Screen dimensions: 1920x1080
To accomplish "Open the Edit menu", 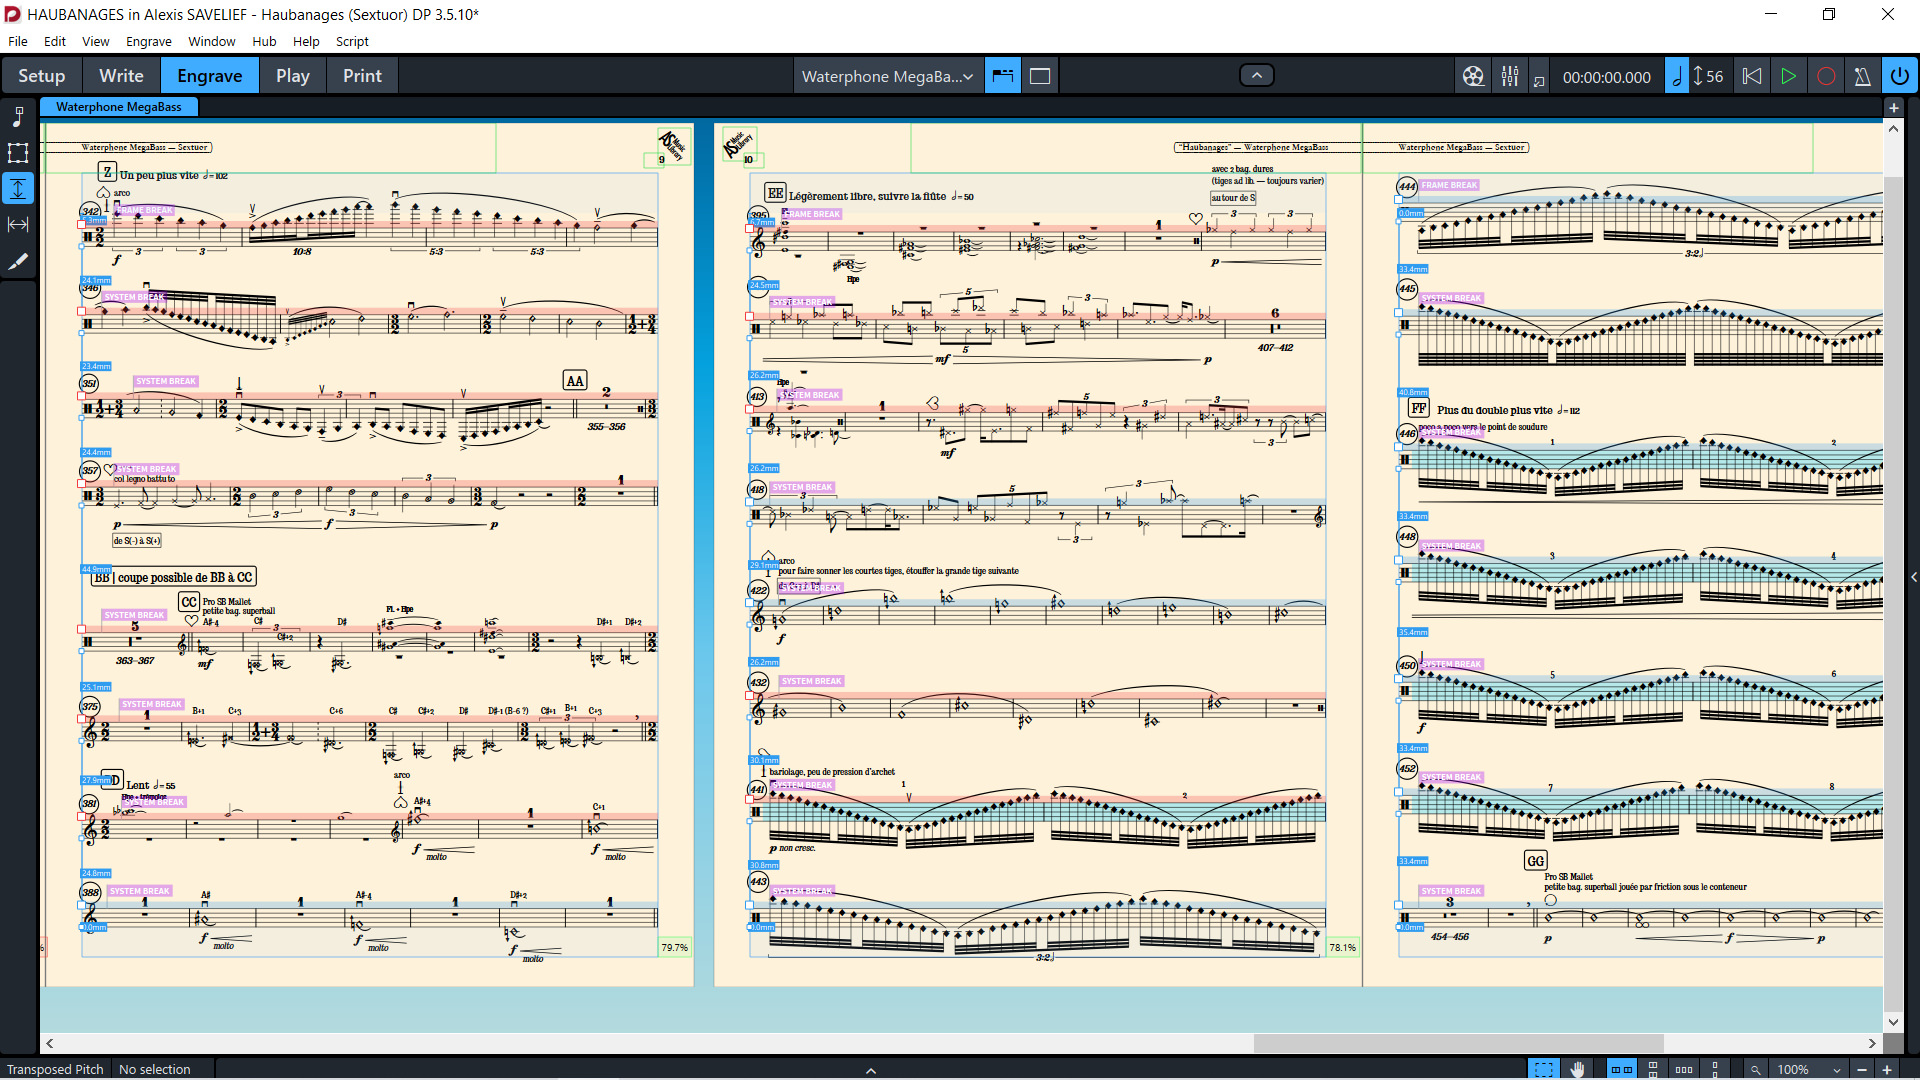I will (x=55, y=41).
